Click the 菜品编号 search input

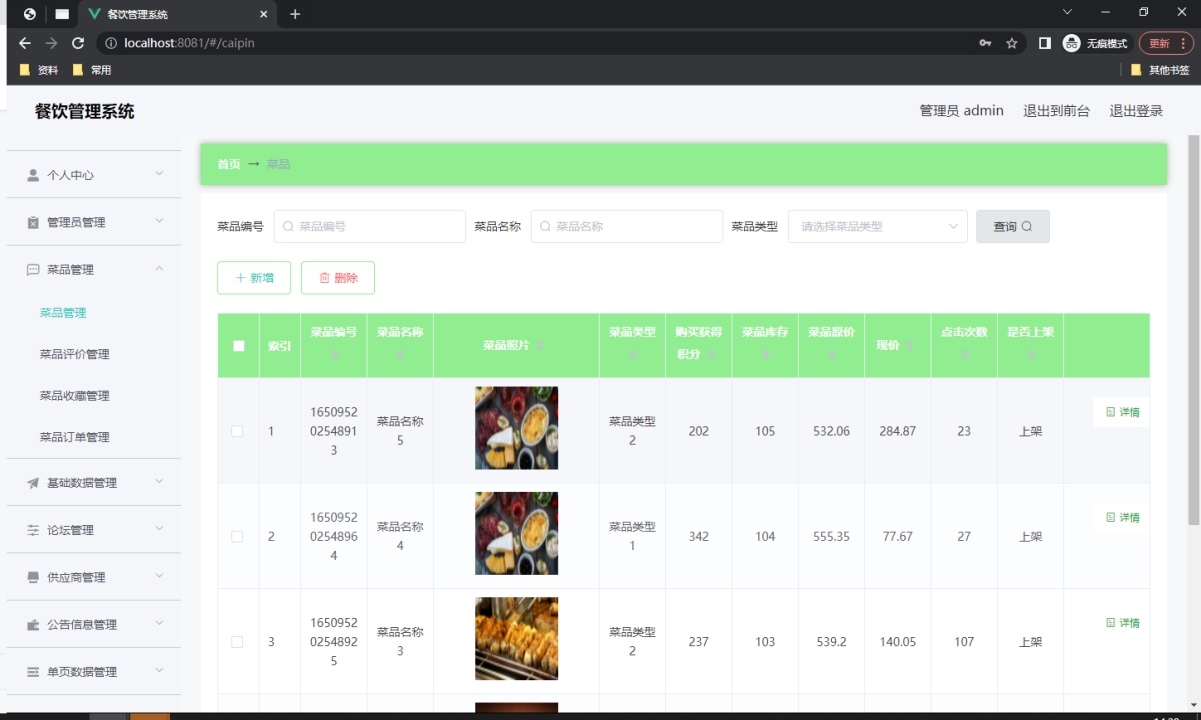370,227
